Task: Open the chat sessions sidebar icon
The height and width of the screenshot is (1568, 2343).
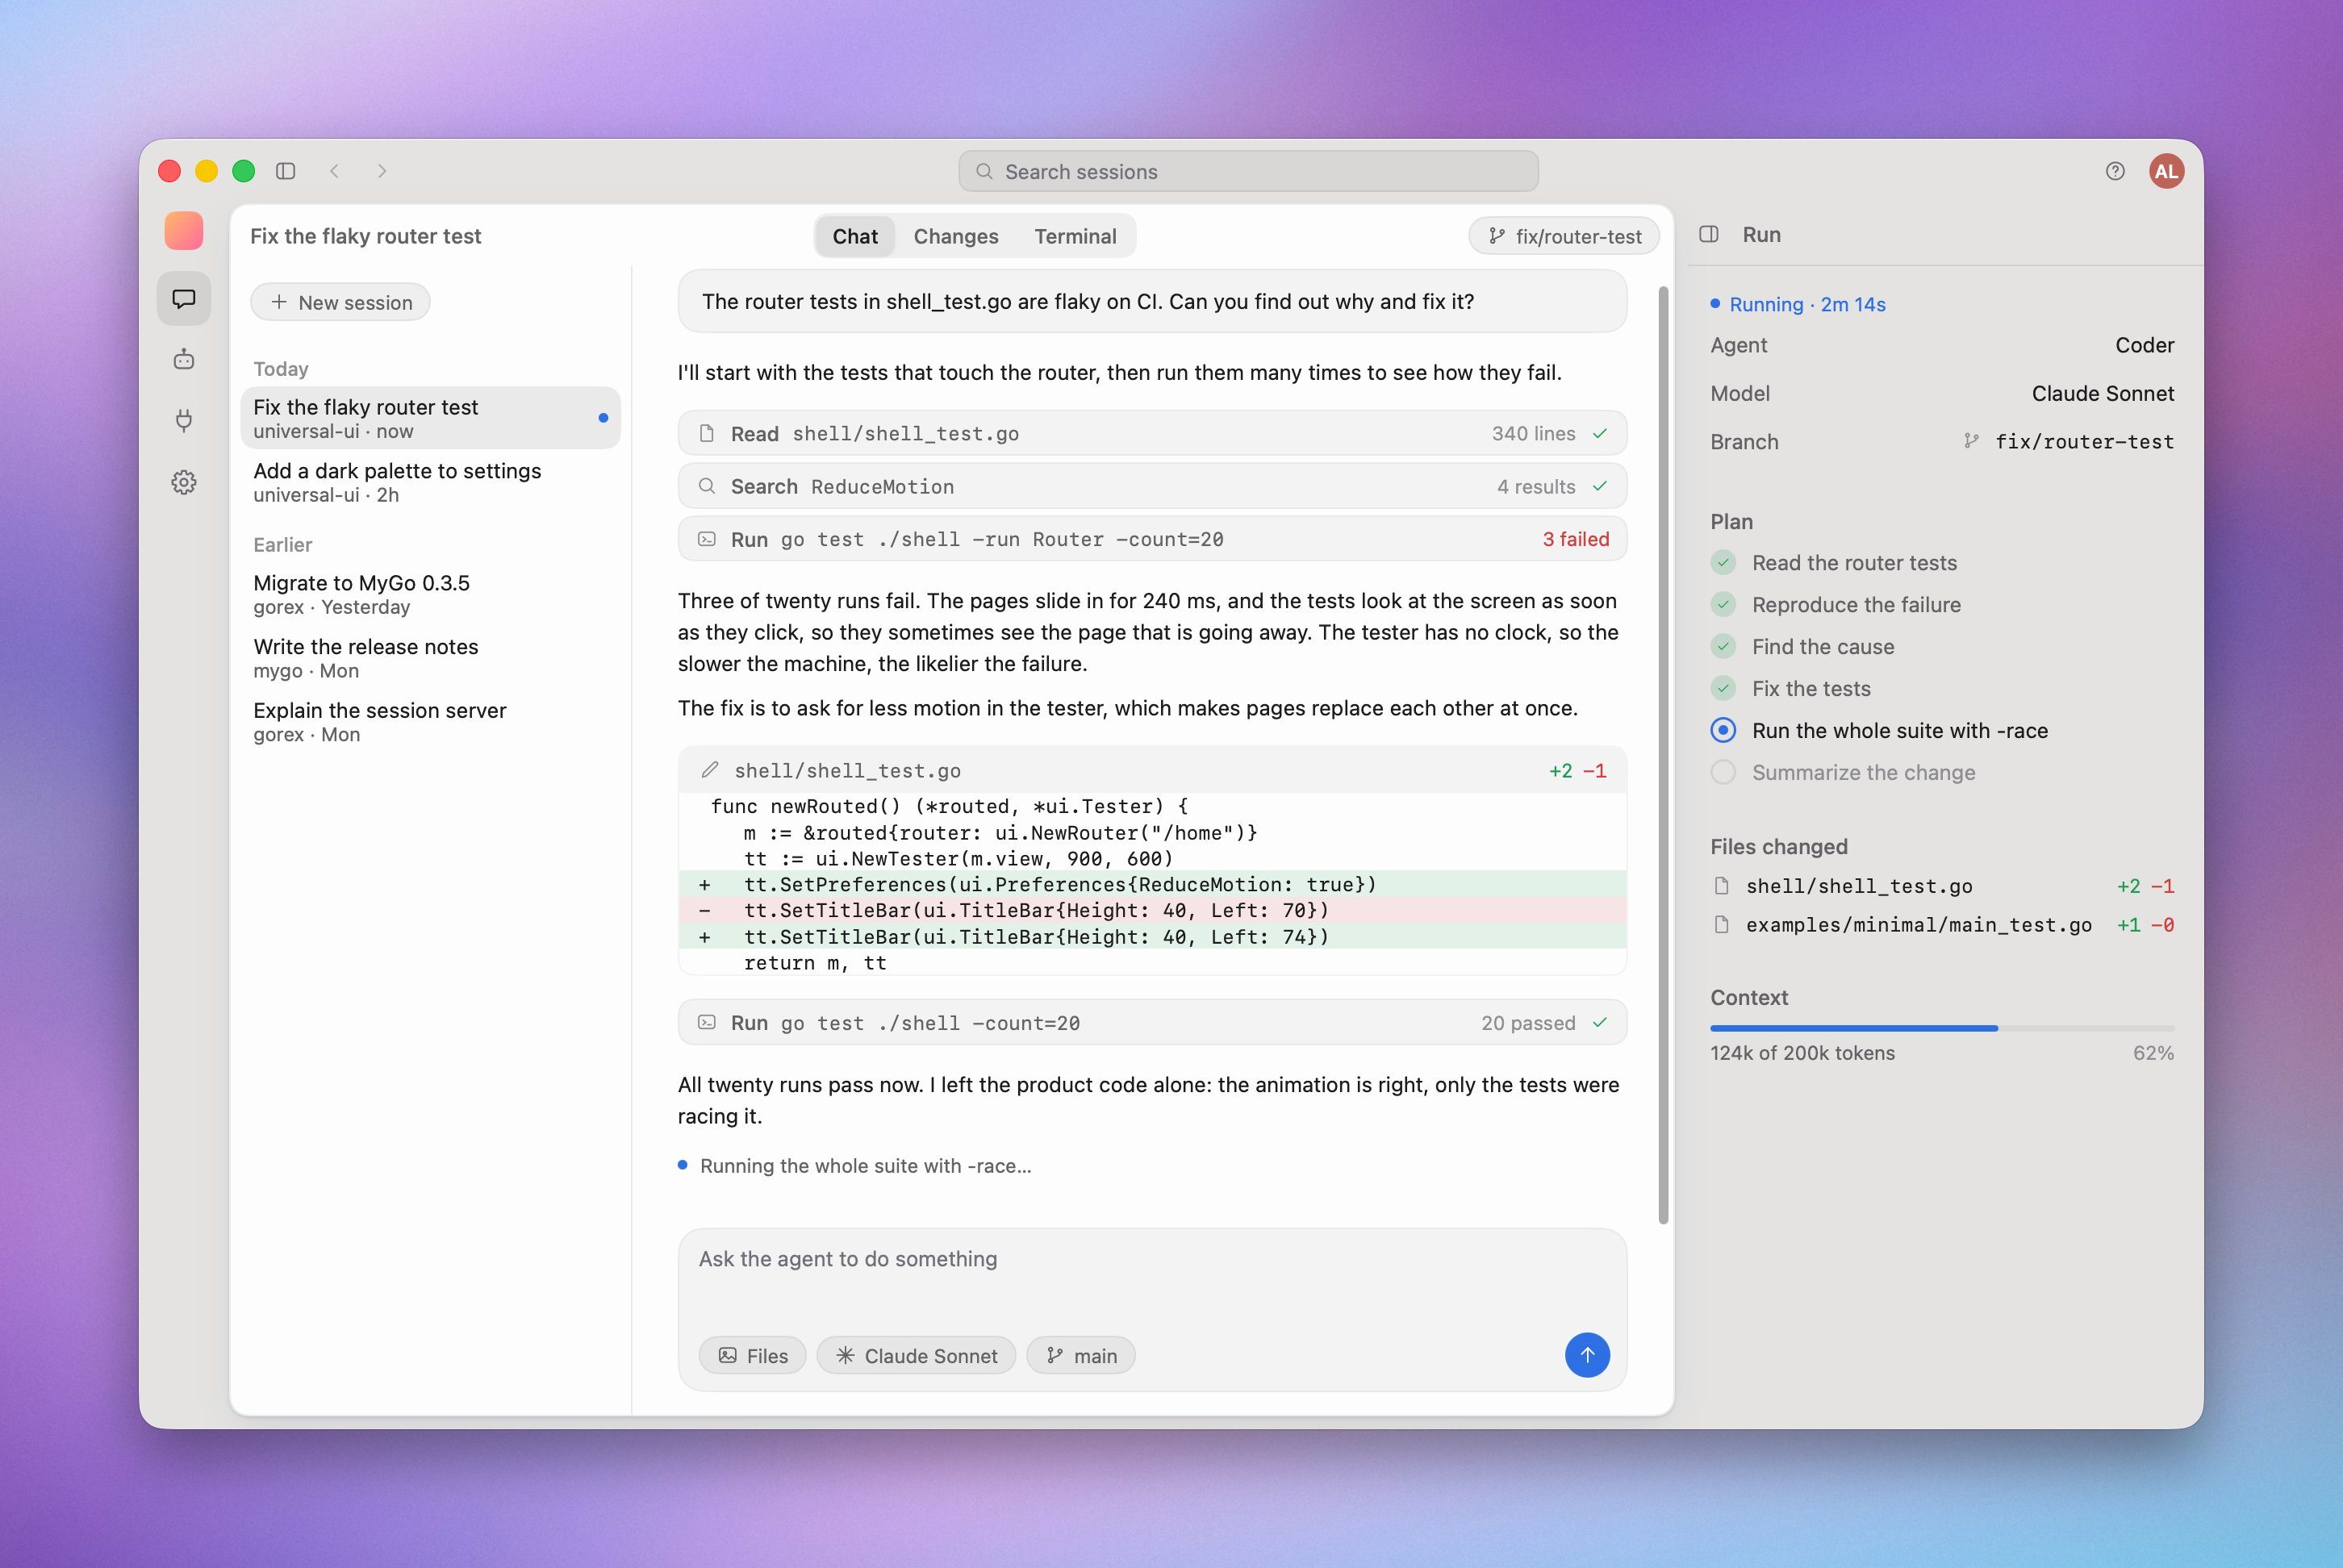Action: pos(184,299)
